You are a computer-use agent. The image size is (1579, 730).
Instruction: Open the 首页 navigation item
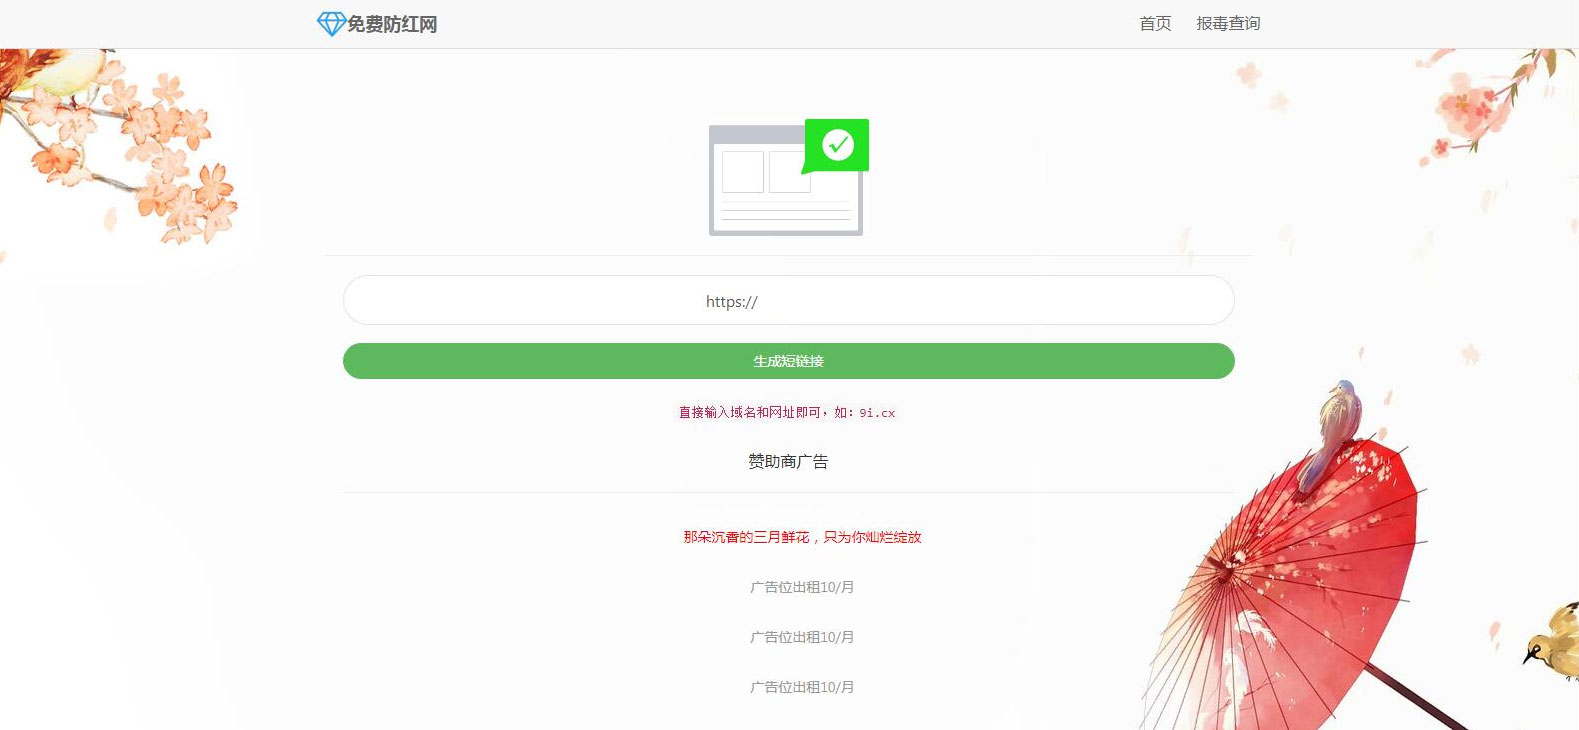1155,24
